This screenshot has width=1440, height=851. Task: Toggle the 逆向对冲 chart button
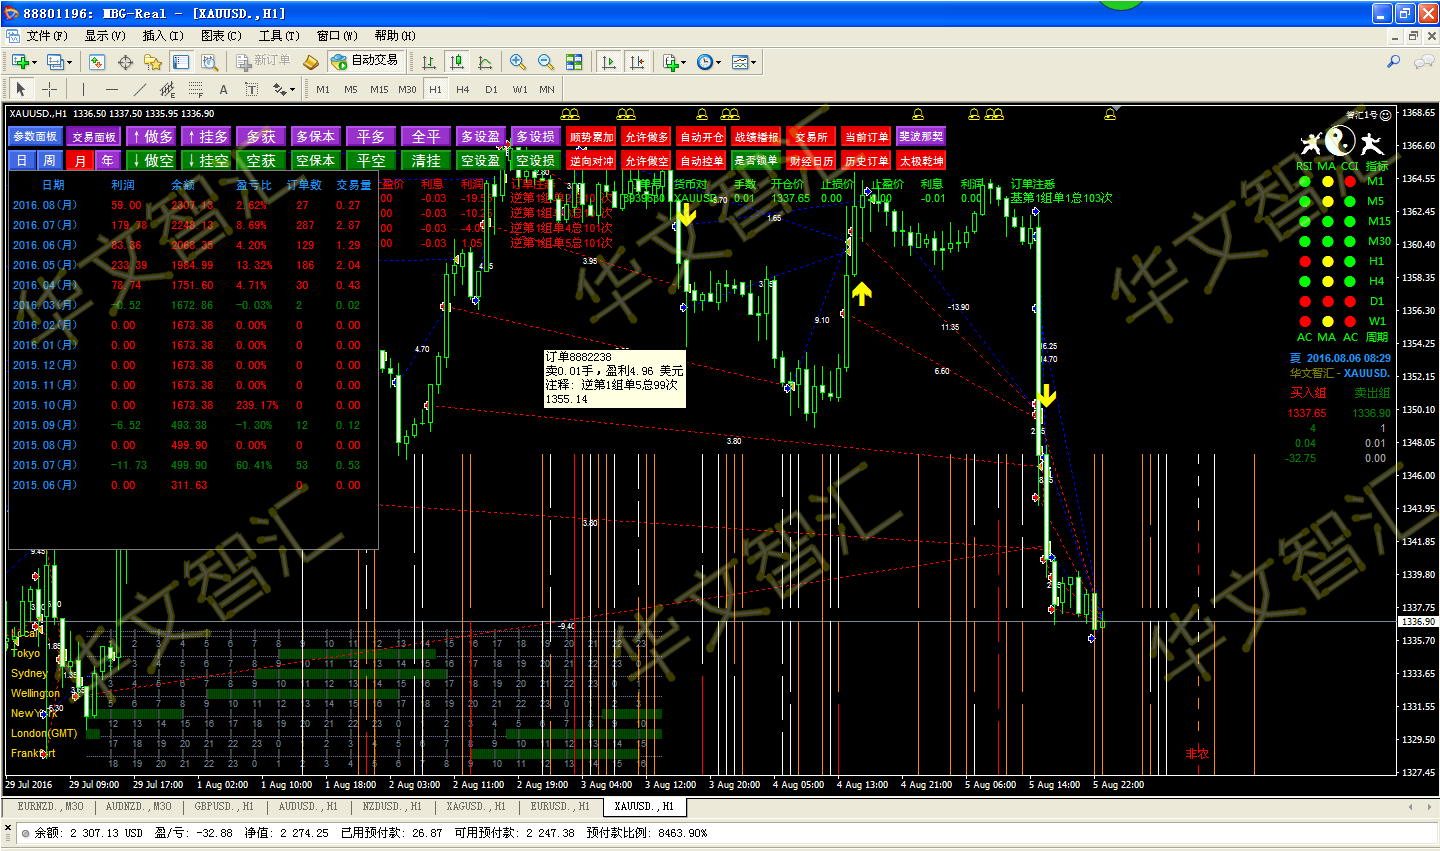591,160
